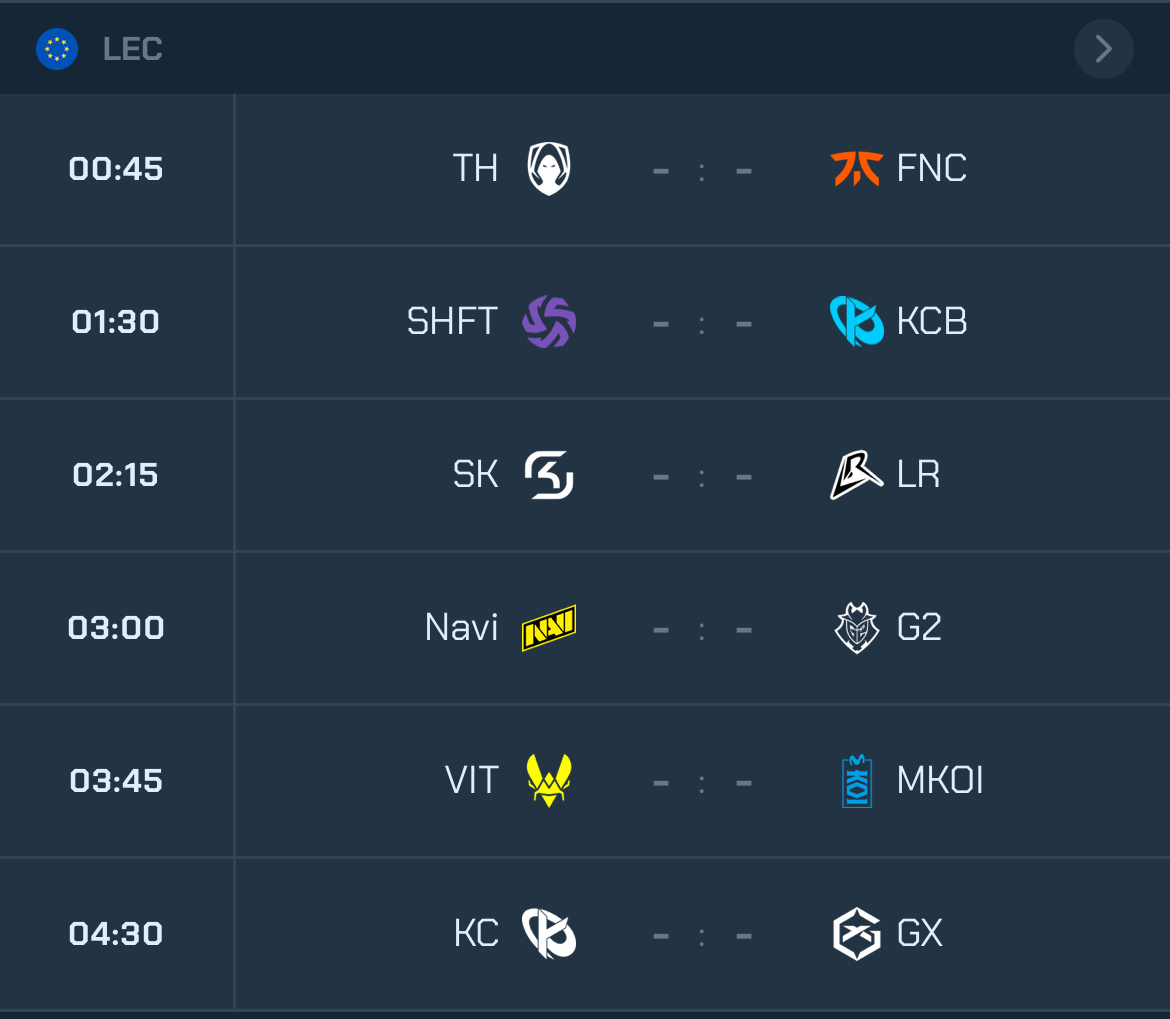Click the GIANTX hexagon logo
The width and height of the screenshot is (1170, 1019).
click(857, 934)
